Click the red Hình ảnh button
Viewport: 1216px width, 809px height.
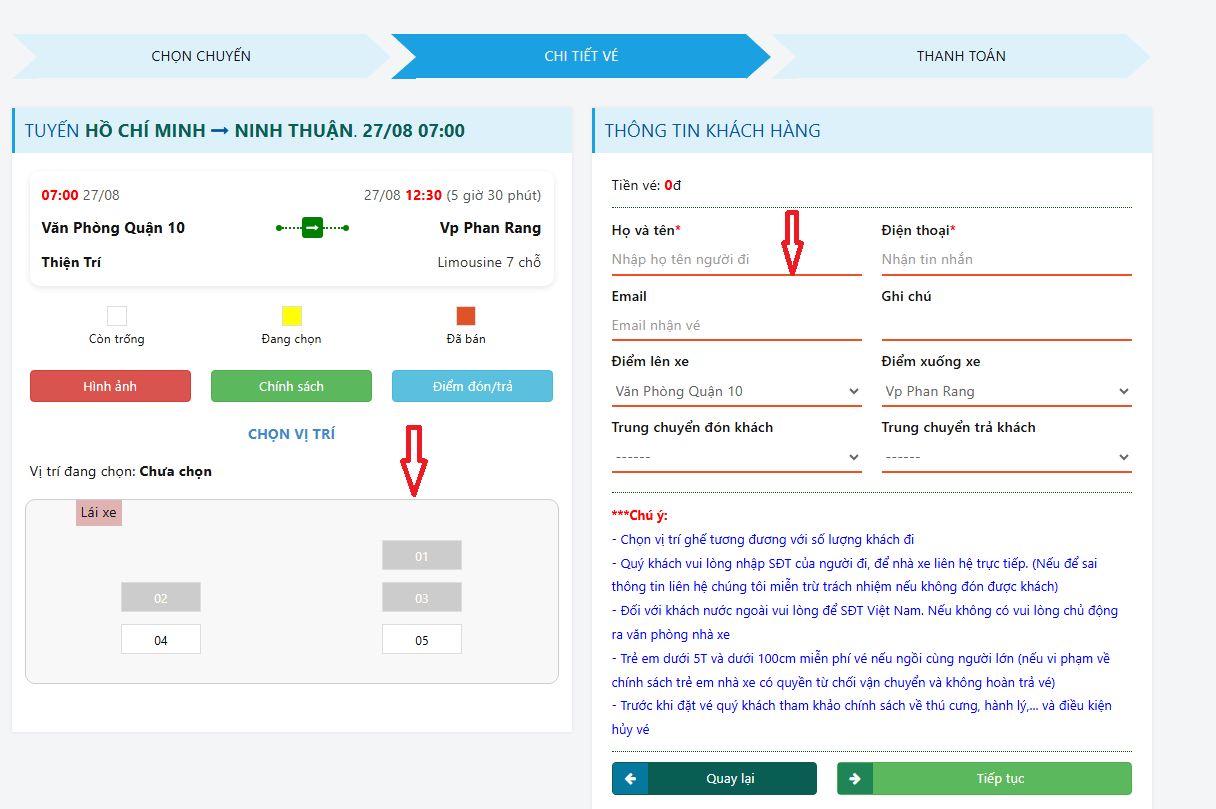coord(110,386)
